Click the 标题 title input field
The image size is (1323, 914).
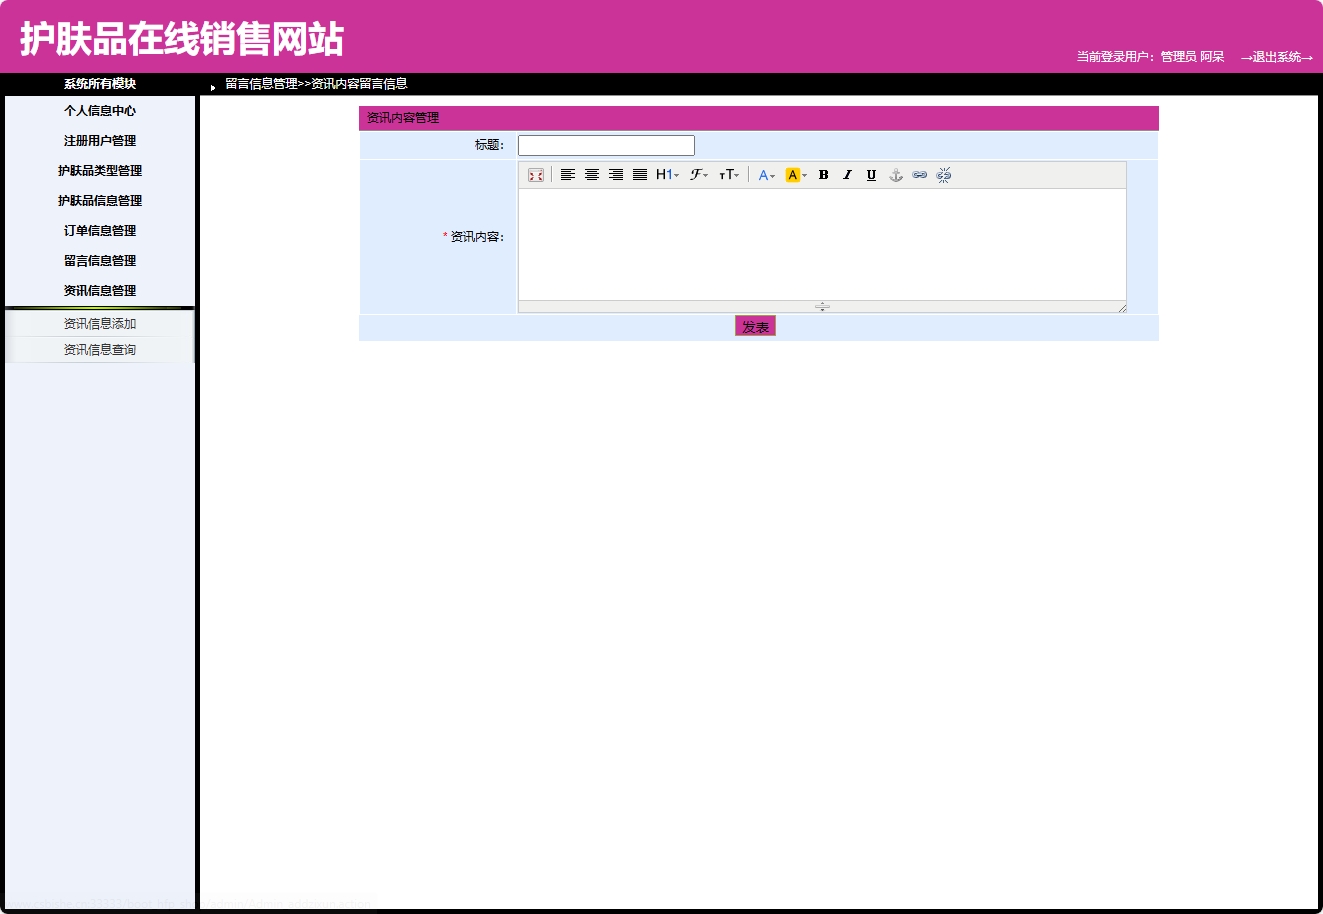click(x=605, y=144)
